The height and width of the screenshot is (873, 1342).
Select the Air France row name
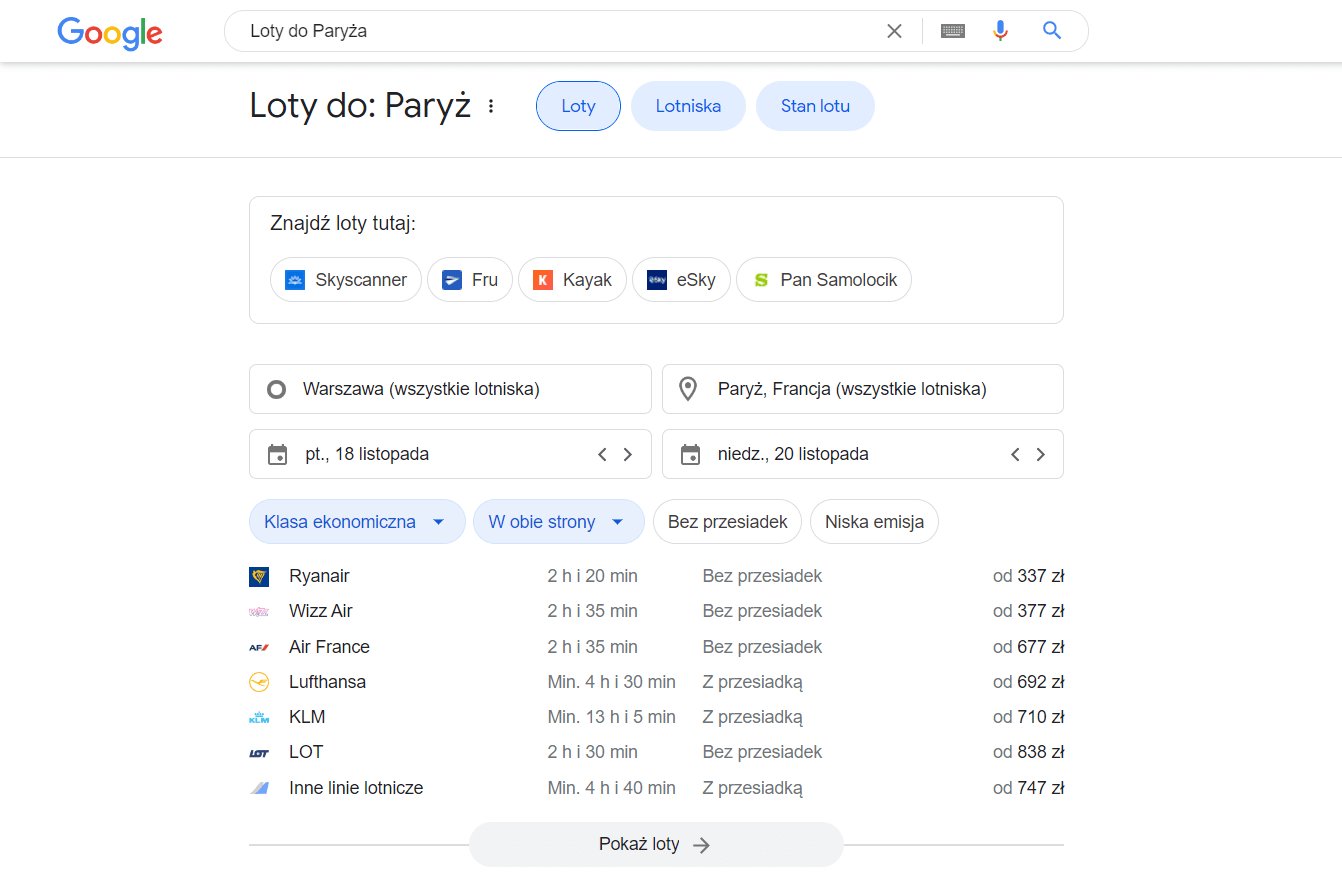[x=329, y=647]
